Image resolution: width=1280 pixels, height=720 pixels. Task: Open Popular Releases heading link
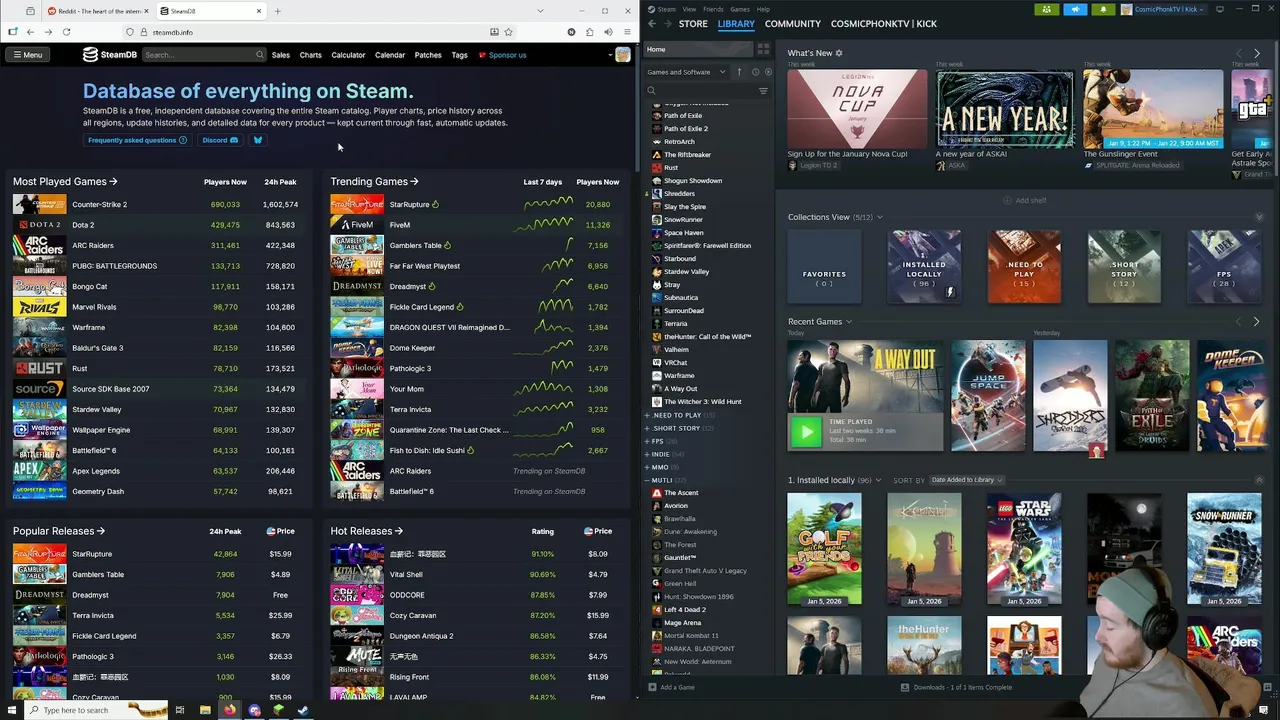point(59,531)
